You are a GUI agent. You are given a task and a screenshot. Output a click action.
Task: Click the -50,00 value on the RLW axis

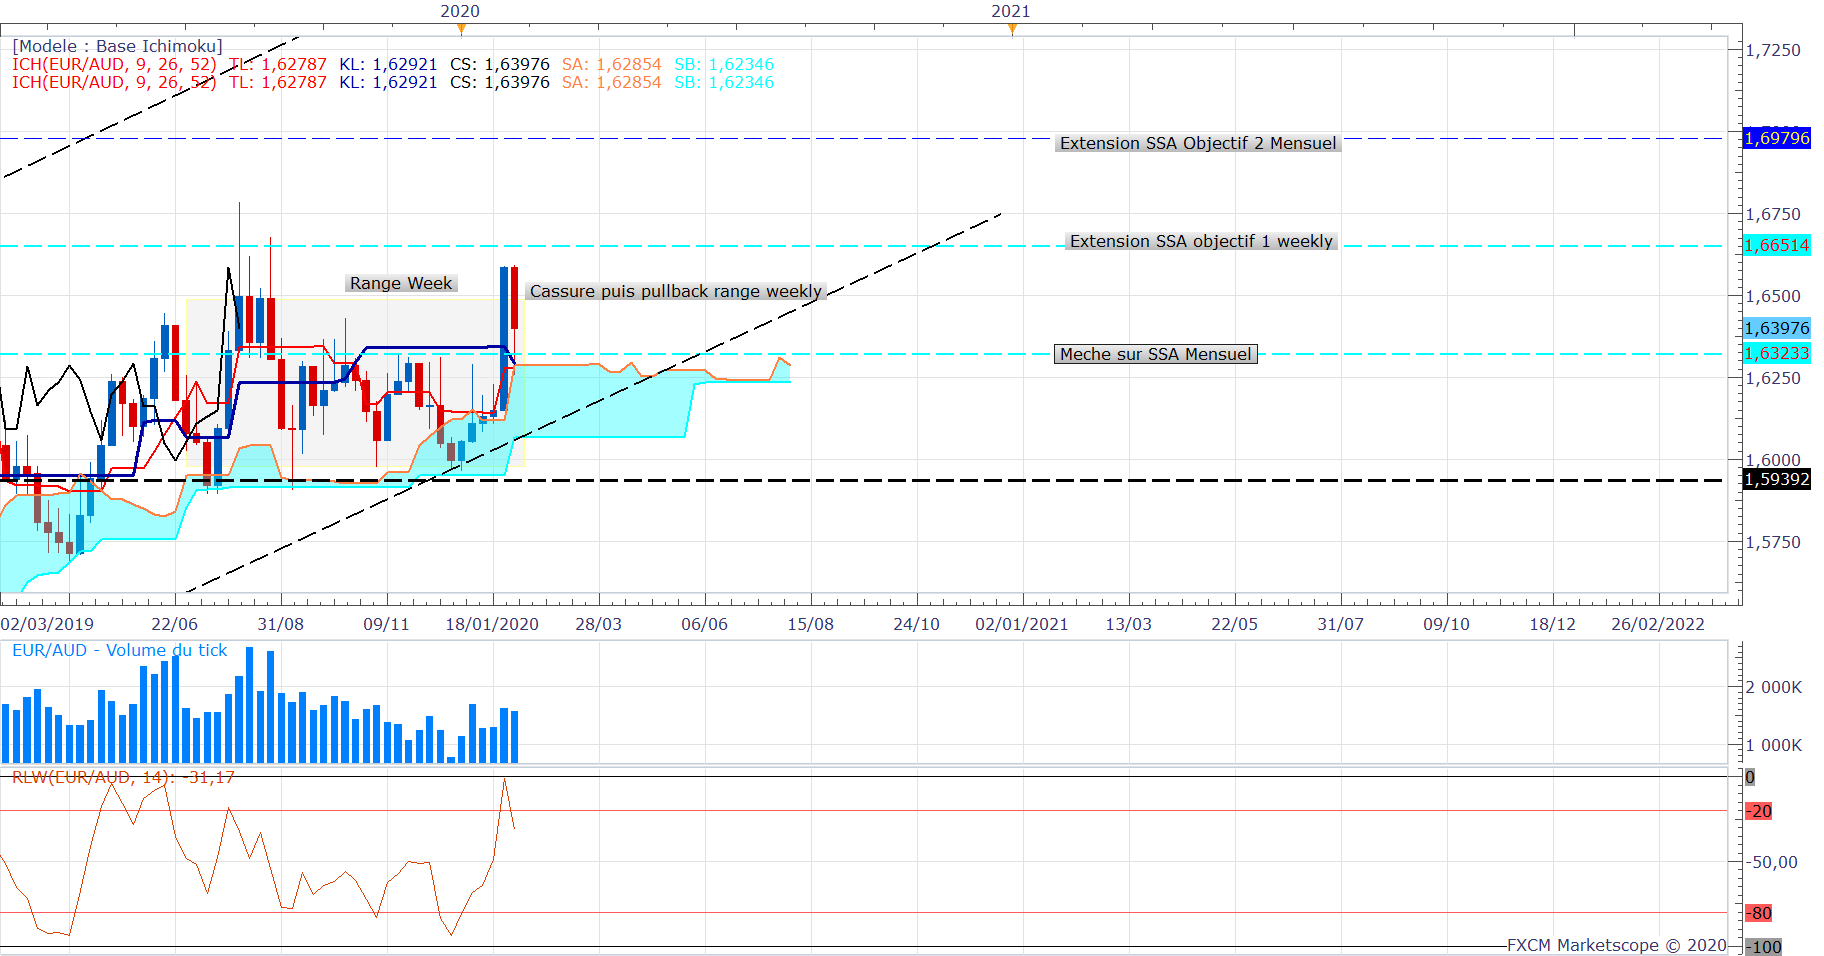[x=1773, y=862]
